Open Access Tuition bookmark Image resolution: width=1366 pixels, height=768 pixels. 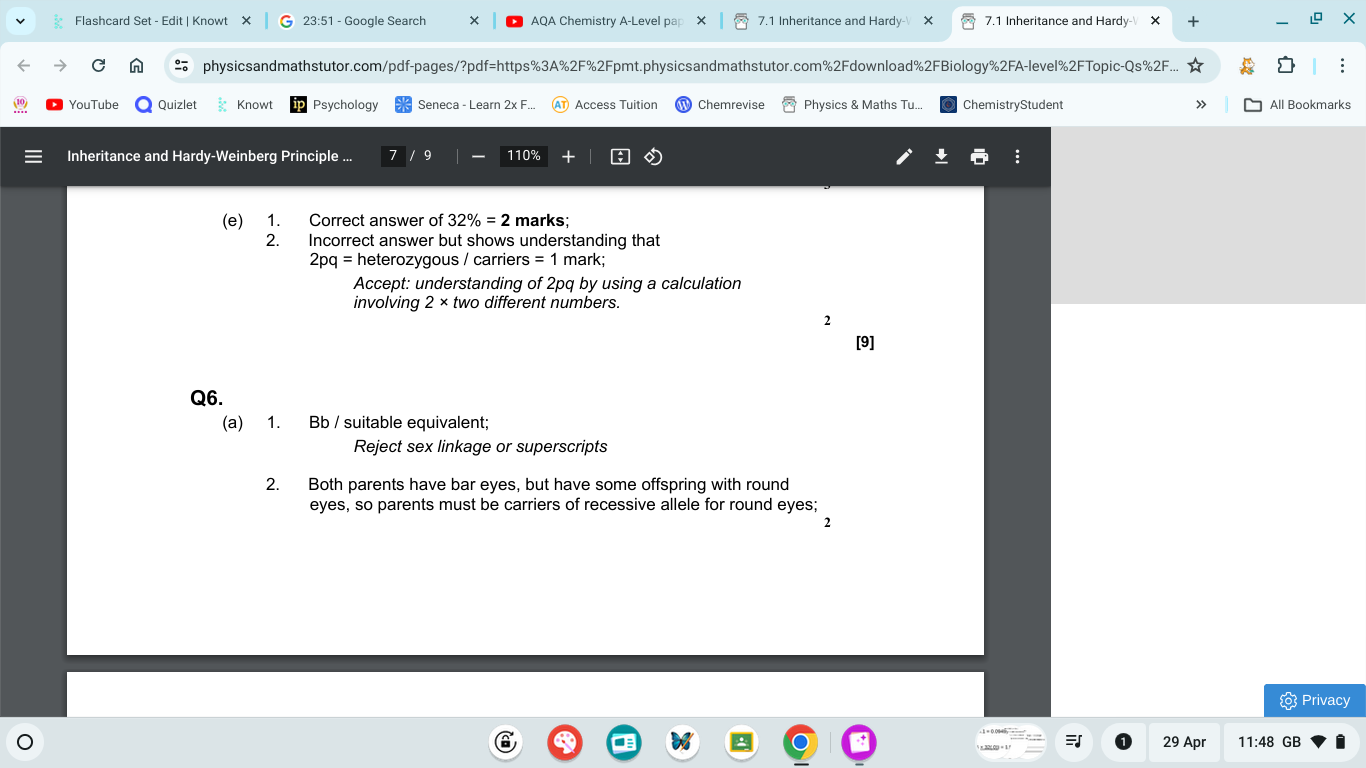point(605,104)
